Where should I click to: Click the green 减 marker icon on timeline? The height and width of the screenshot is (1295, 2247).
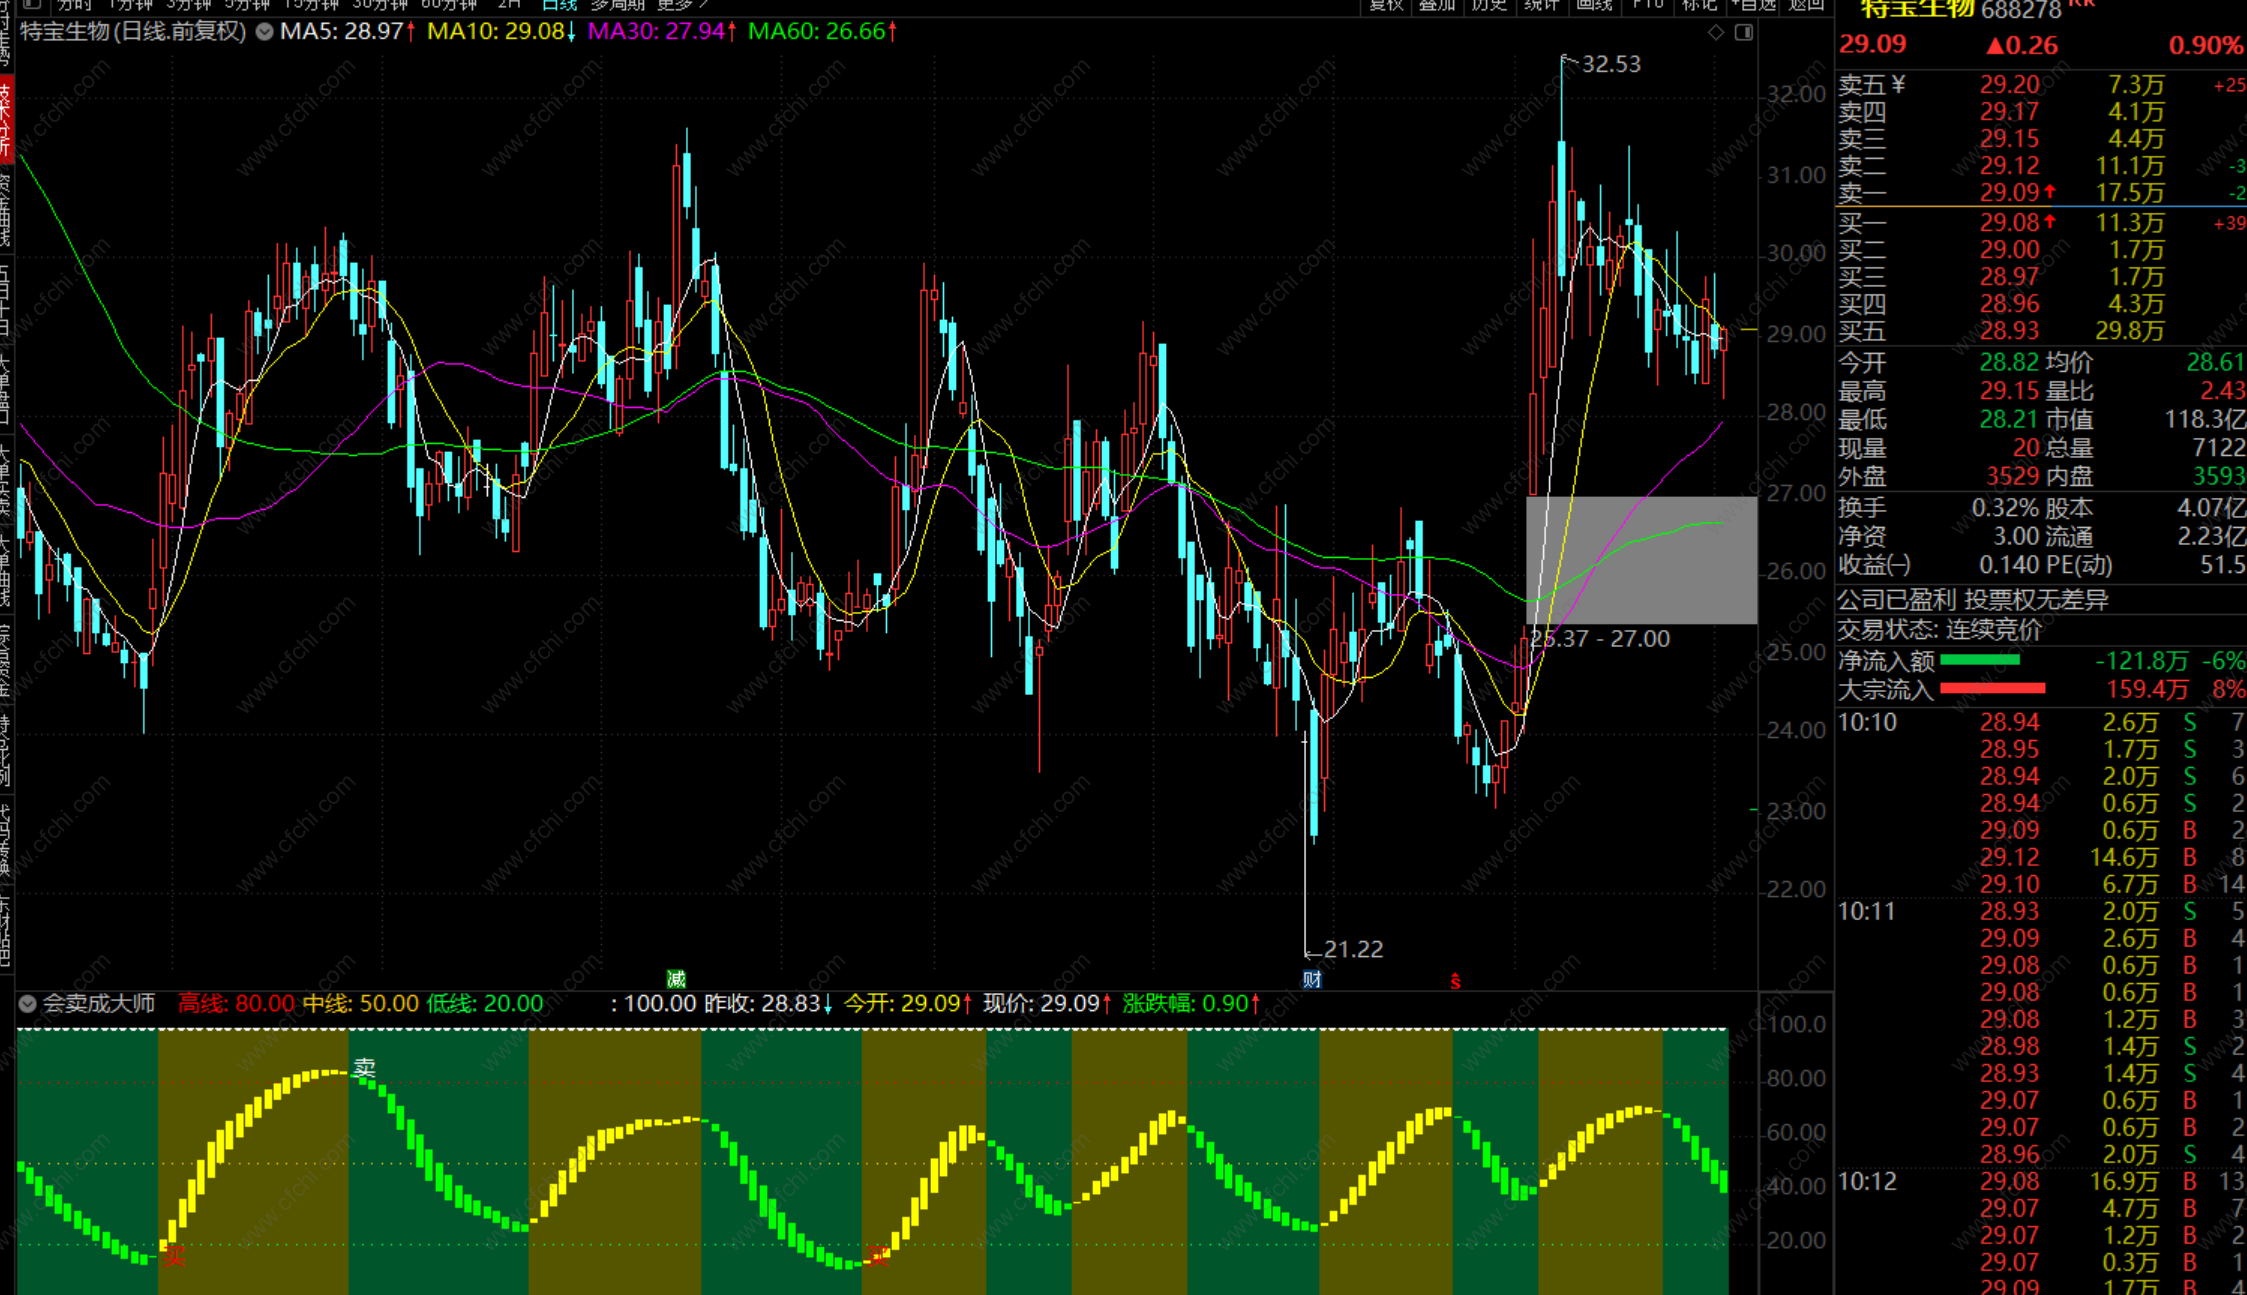point(676,978)
